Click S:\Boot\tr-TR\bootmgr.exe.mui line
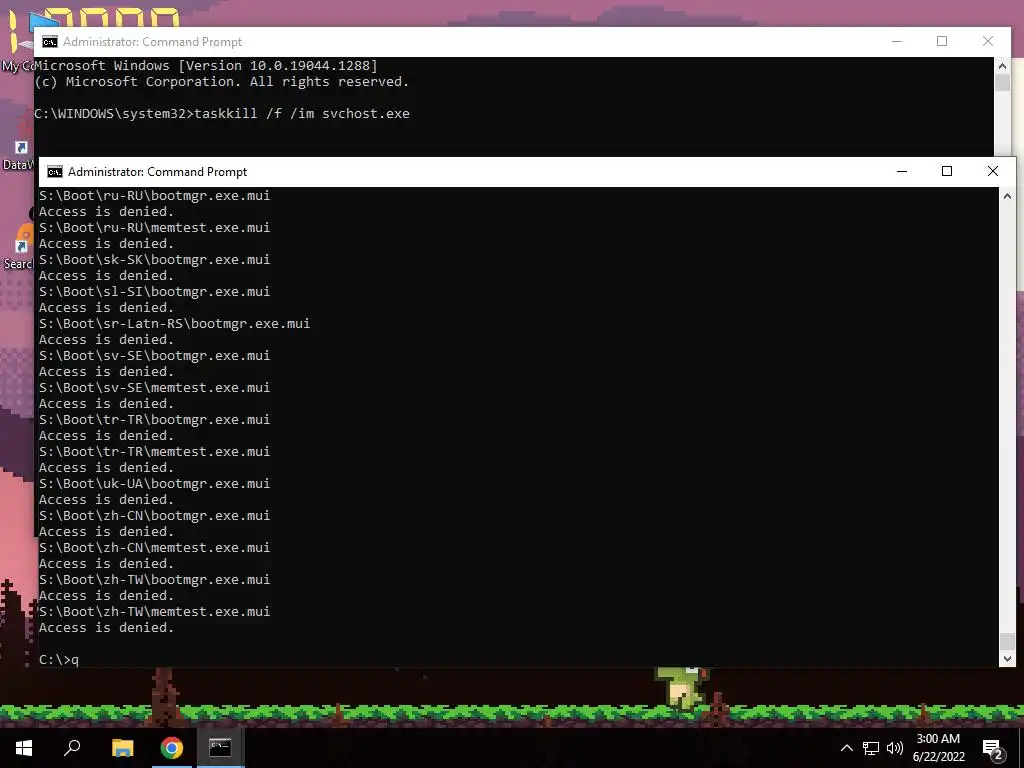Screen dimensions: 1024x768 click(x=154, y=419)
